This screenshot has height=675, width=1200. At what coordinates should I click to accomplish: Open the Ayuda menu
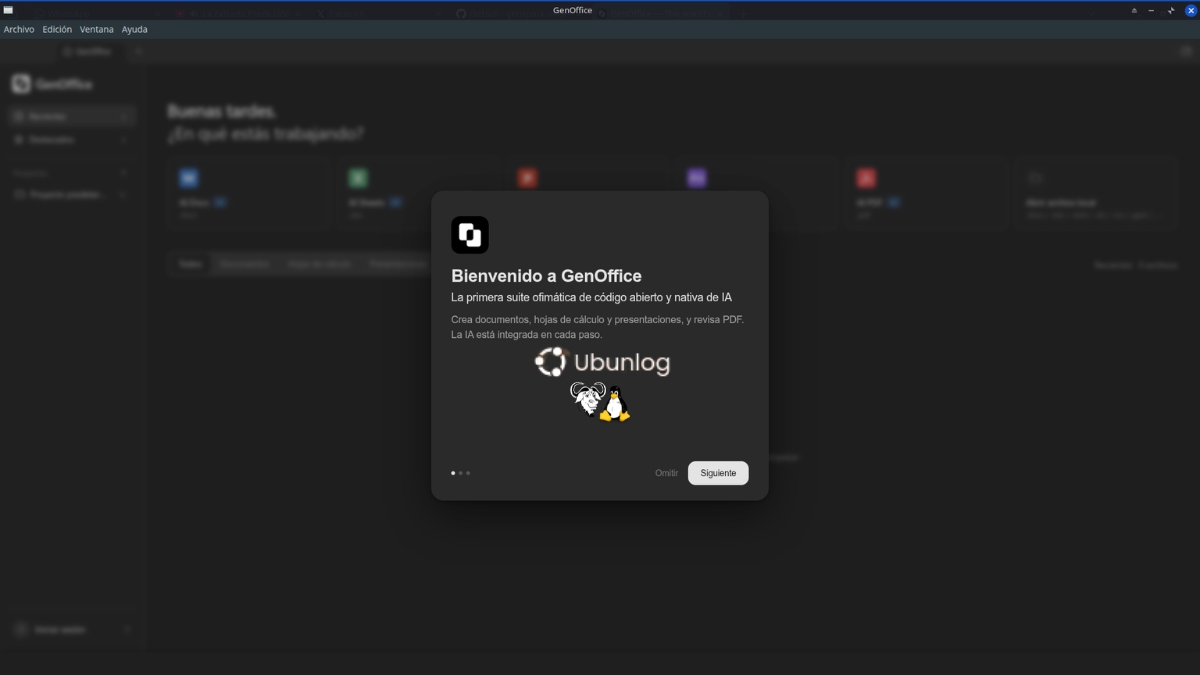coord(135,30)
